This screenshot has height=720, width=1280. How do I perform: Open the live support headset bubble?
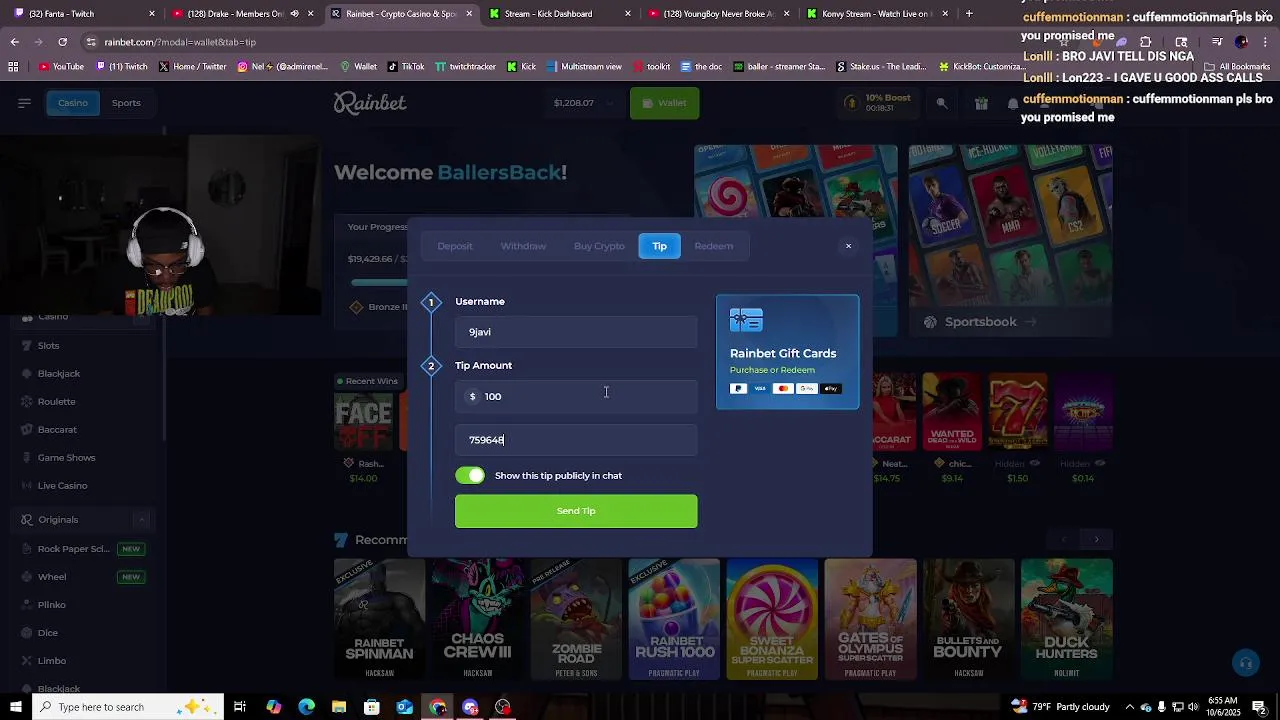click(x=1245, y=663)
